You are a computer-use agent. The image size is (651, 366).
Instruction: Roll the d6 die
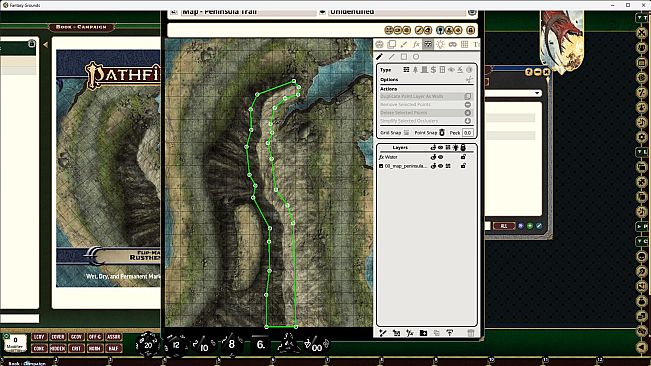(260, 344)
